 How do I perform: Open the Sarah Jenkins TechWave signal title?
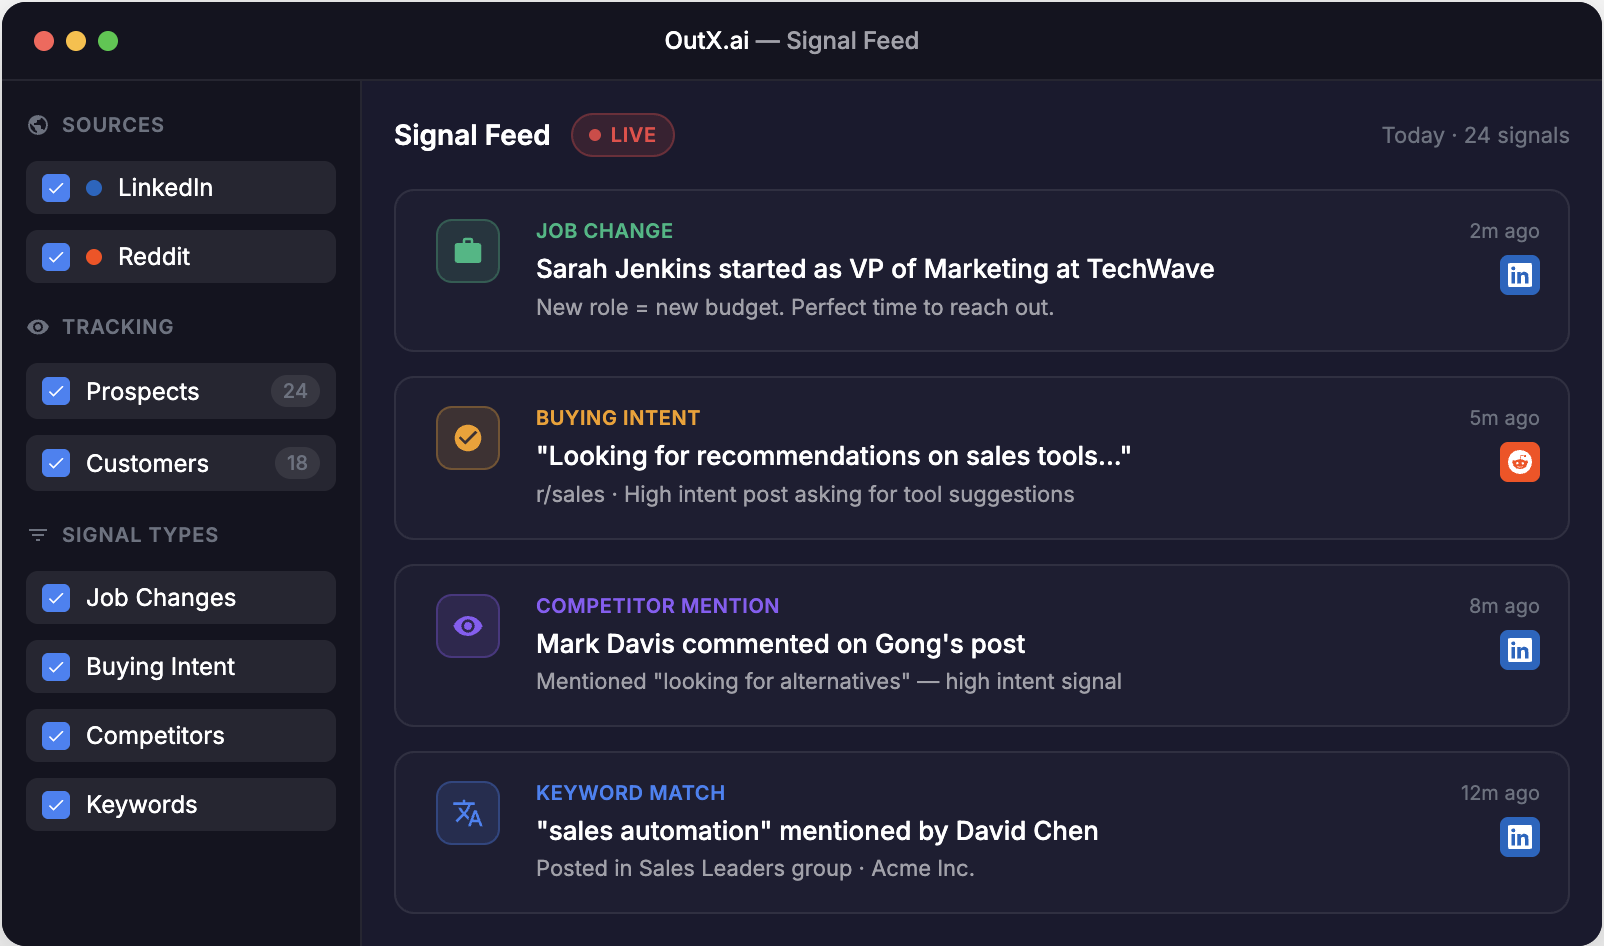coord(874,269)
